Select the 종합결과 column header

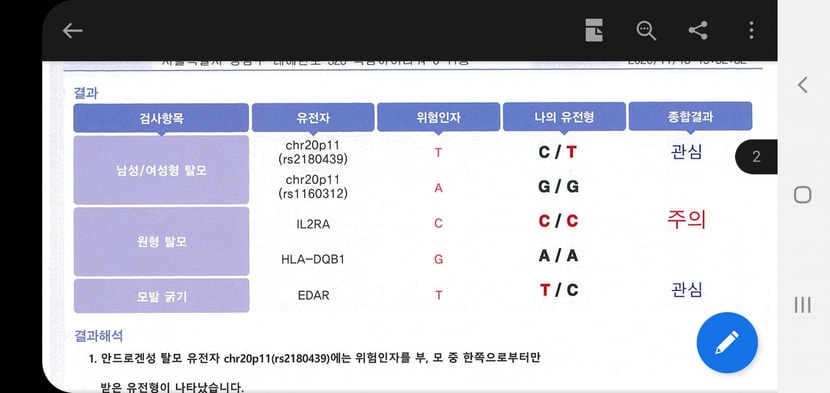[690, 117]
